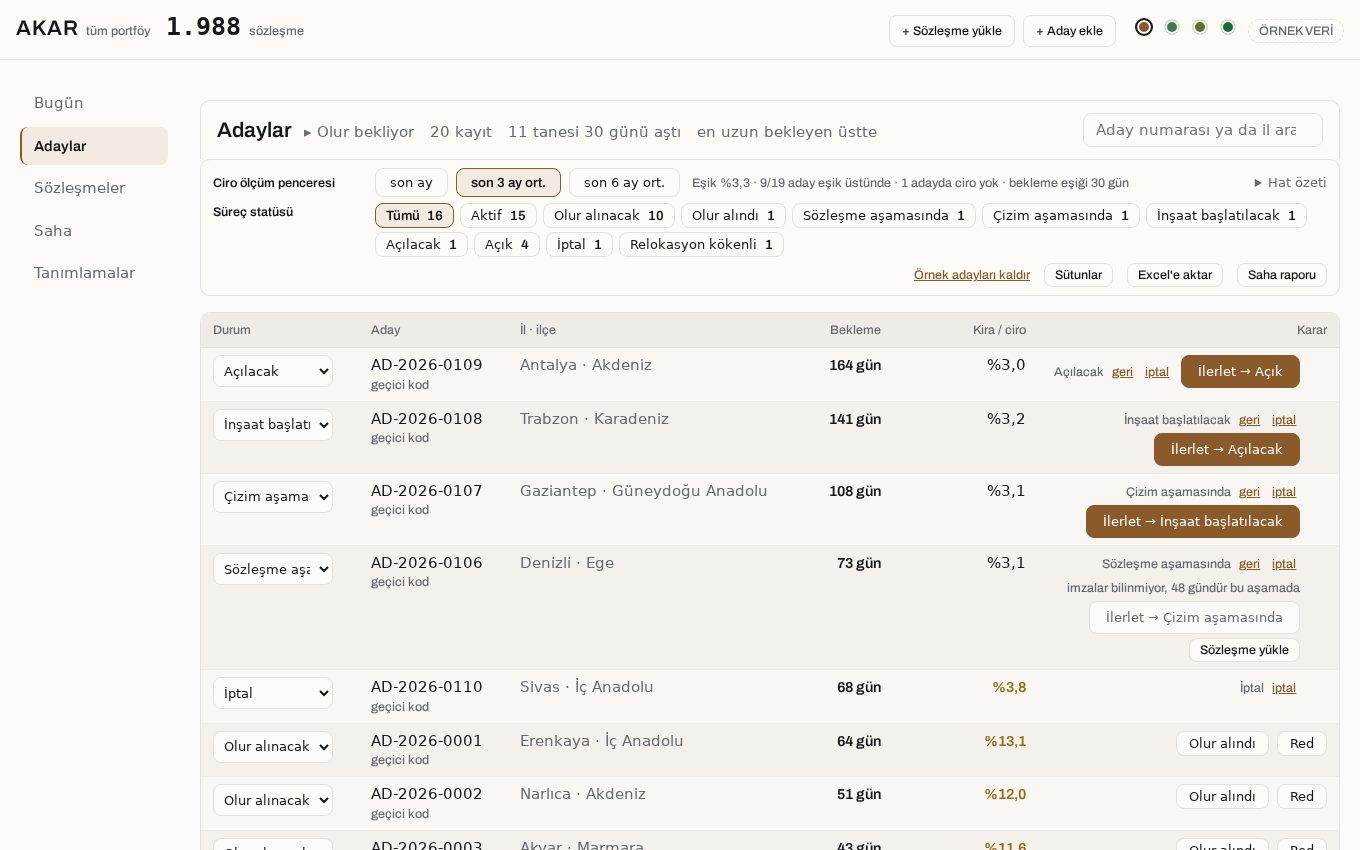The width and height of the screenshot is (1360, 850).
Task: Go to Sözleşmeler in sidebar
Action: point(94,188)
